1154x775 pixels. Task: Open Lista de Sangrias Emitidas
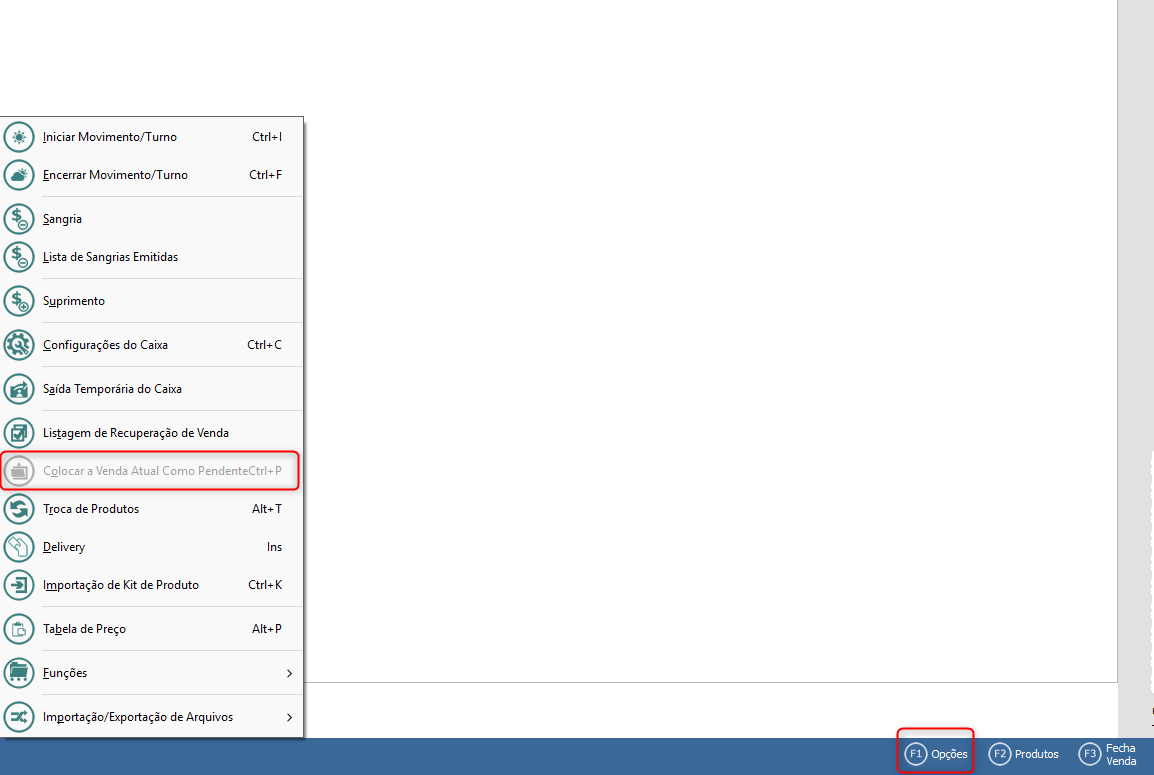tap(152, 257)
